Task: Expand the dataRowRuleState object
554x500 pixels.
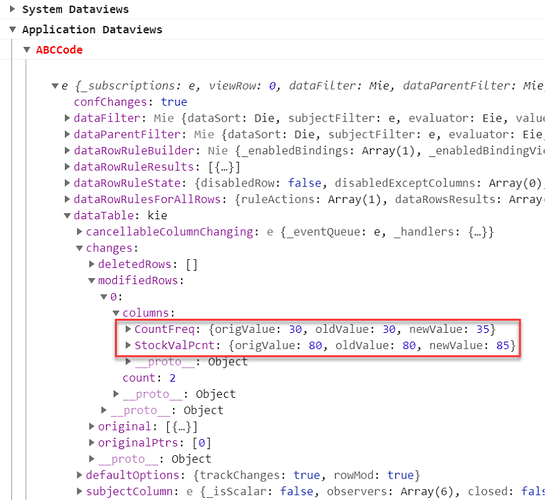Action: [x=67, y=183]
